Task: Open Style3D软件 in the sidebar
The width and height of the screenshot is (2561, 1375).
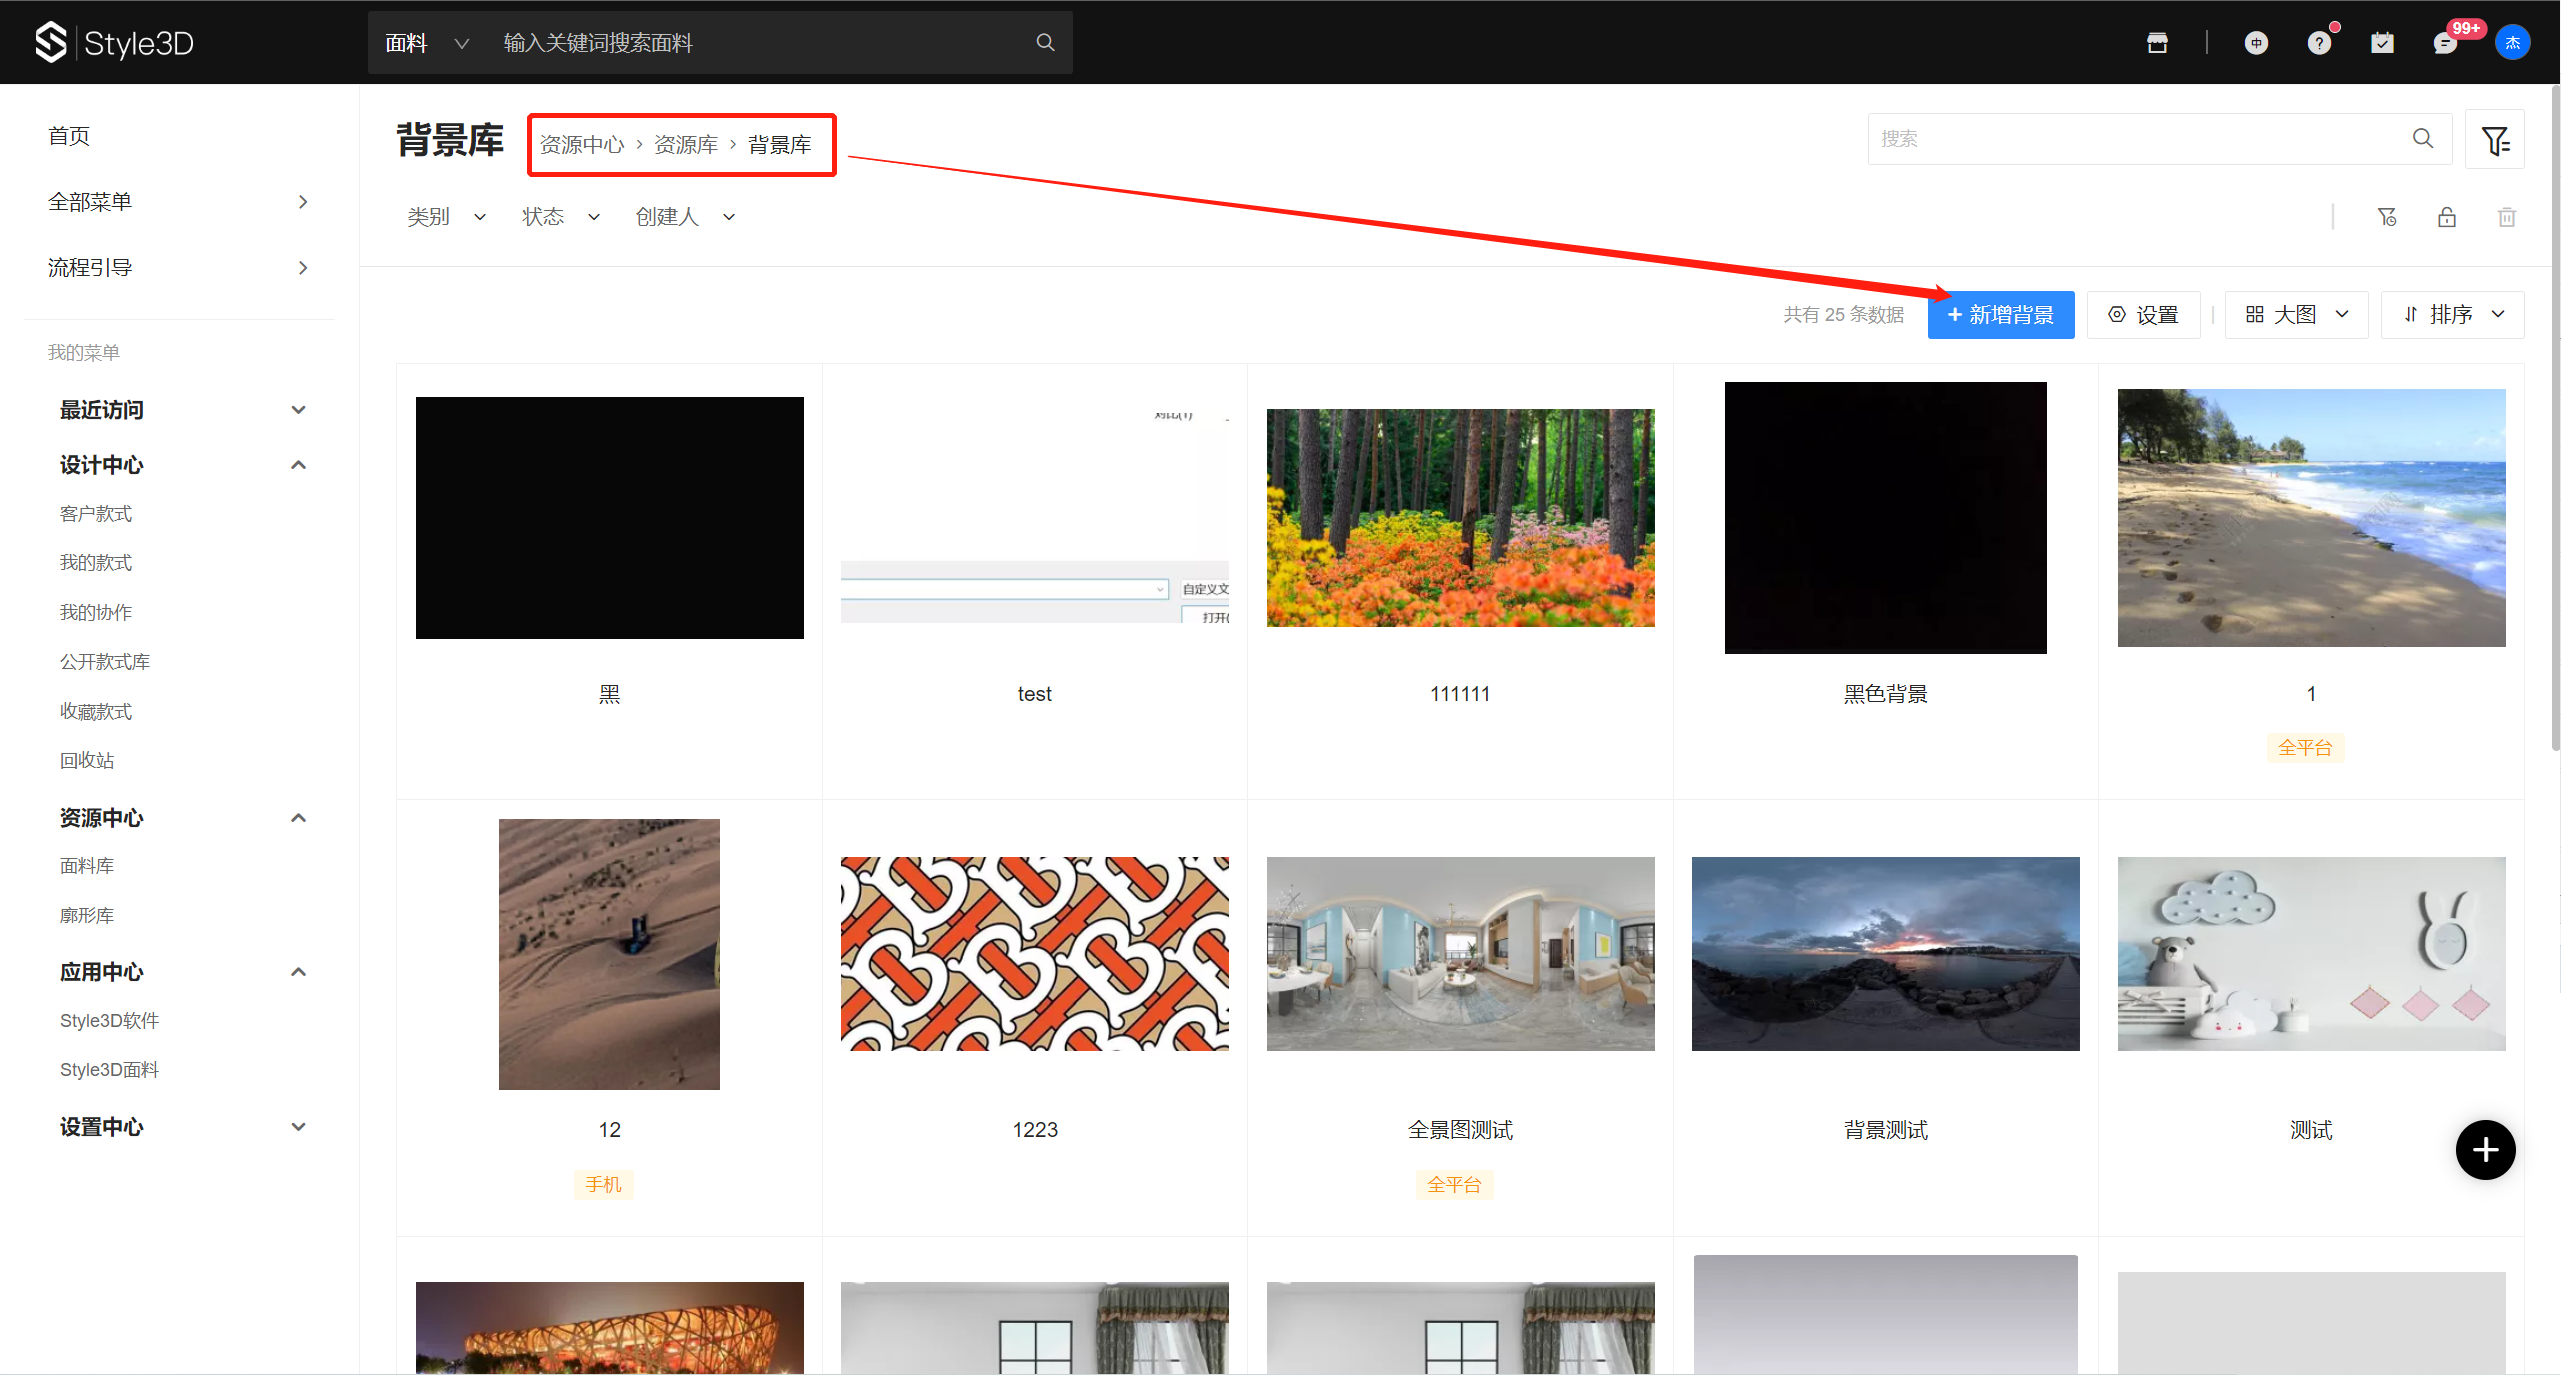Action: click(x=110, y=1021)
